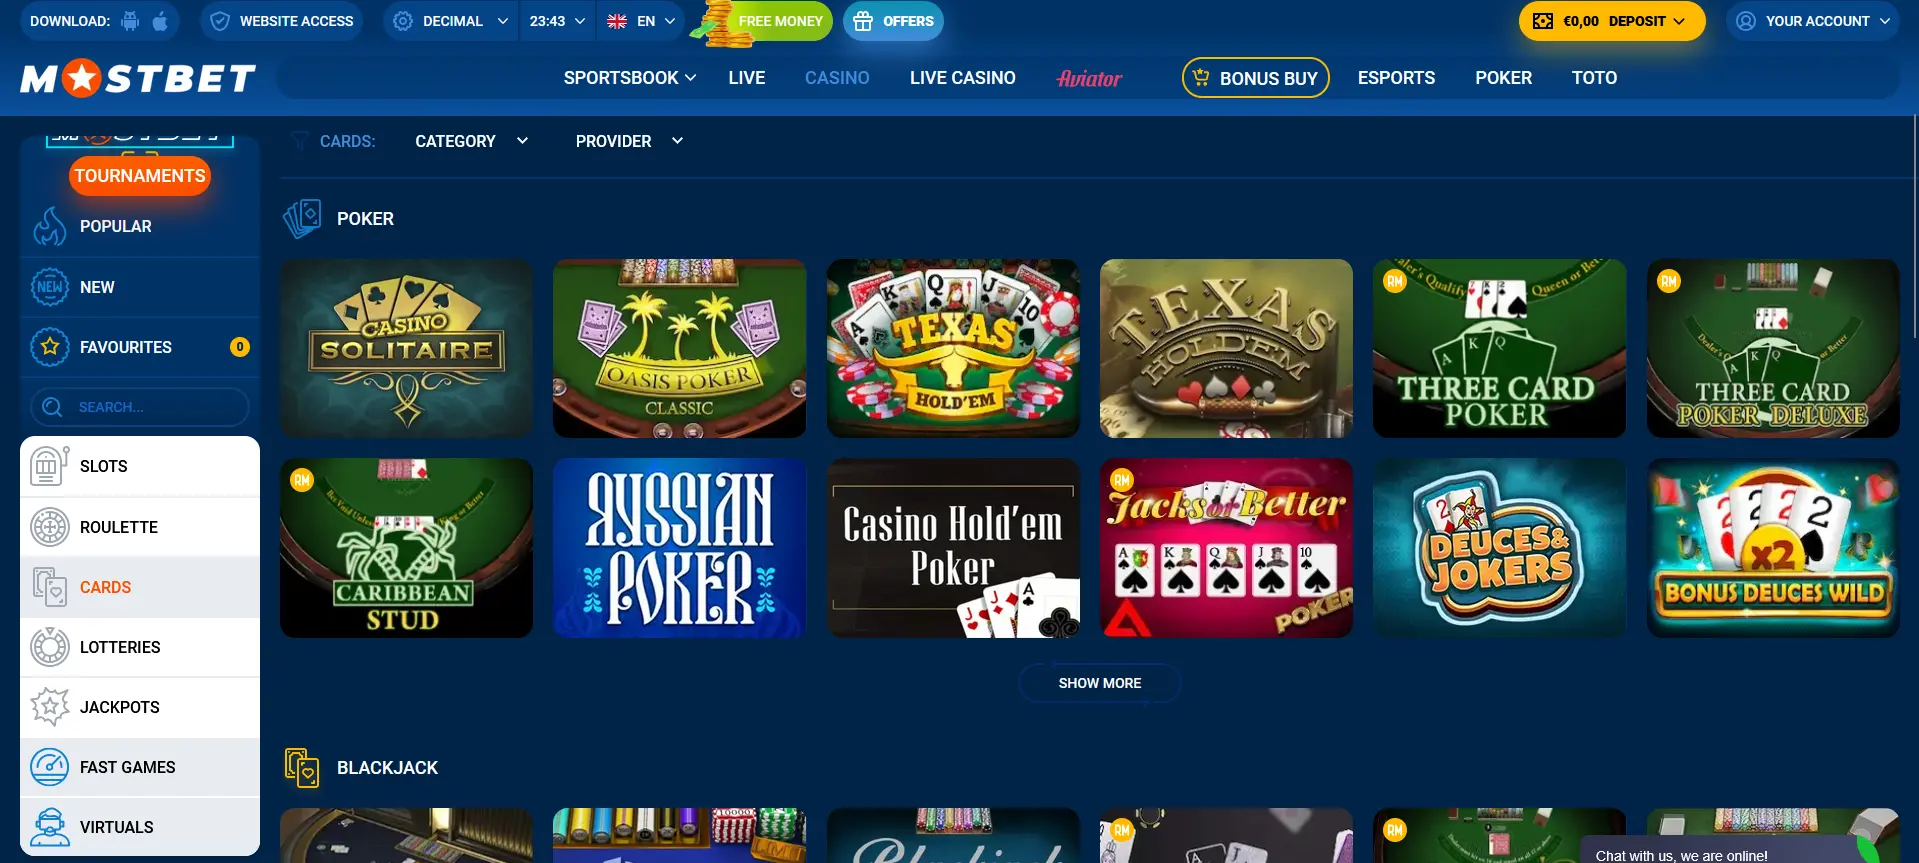This screenshot has width=1919, height=863.
Task: Open the Russian Poker game thumbnail
Action: pyautogui.click(x=680, y=548)
